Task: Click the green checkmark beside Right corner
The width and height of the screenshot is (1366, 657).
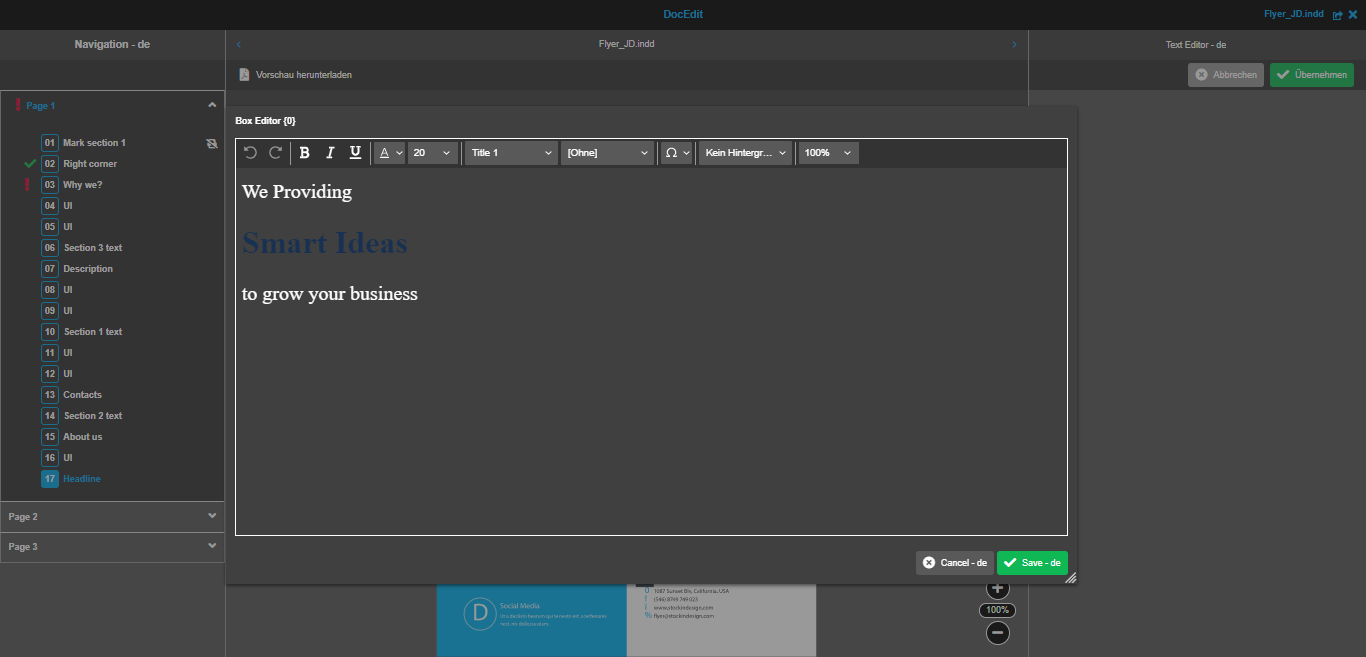Action: (28, 163)
